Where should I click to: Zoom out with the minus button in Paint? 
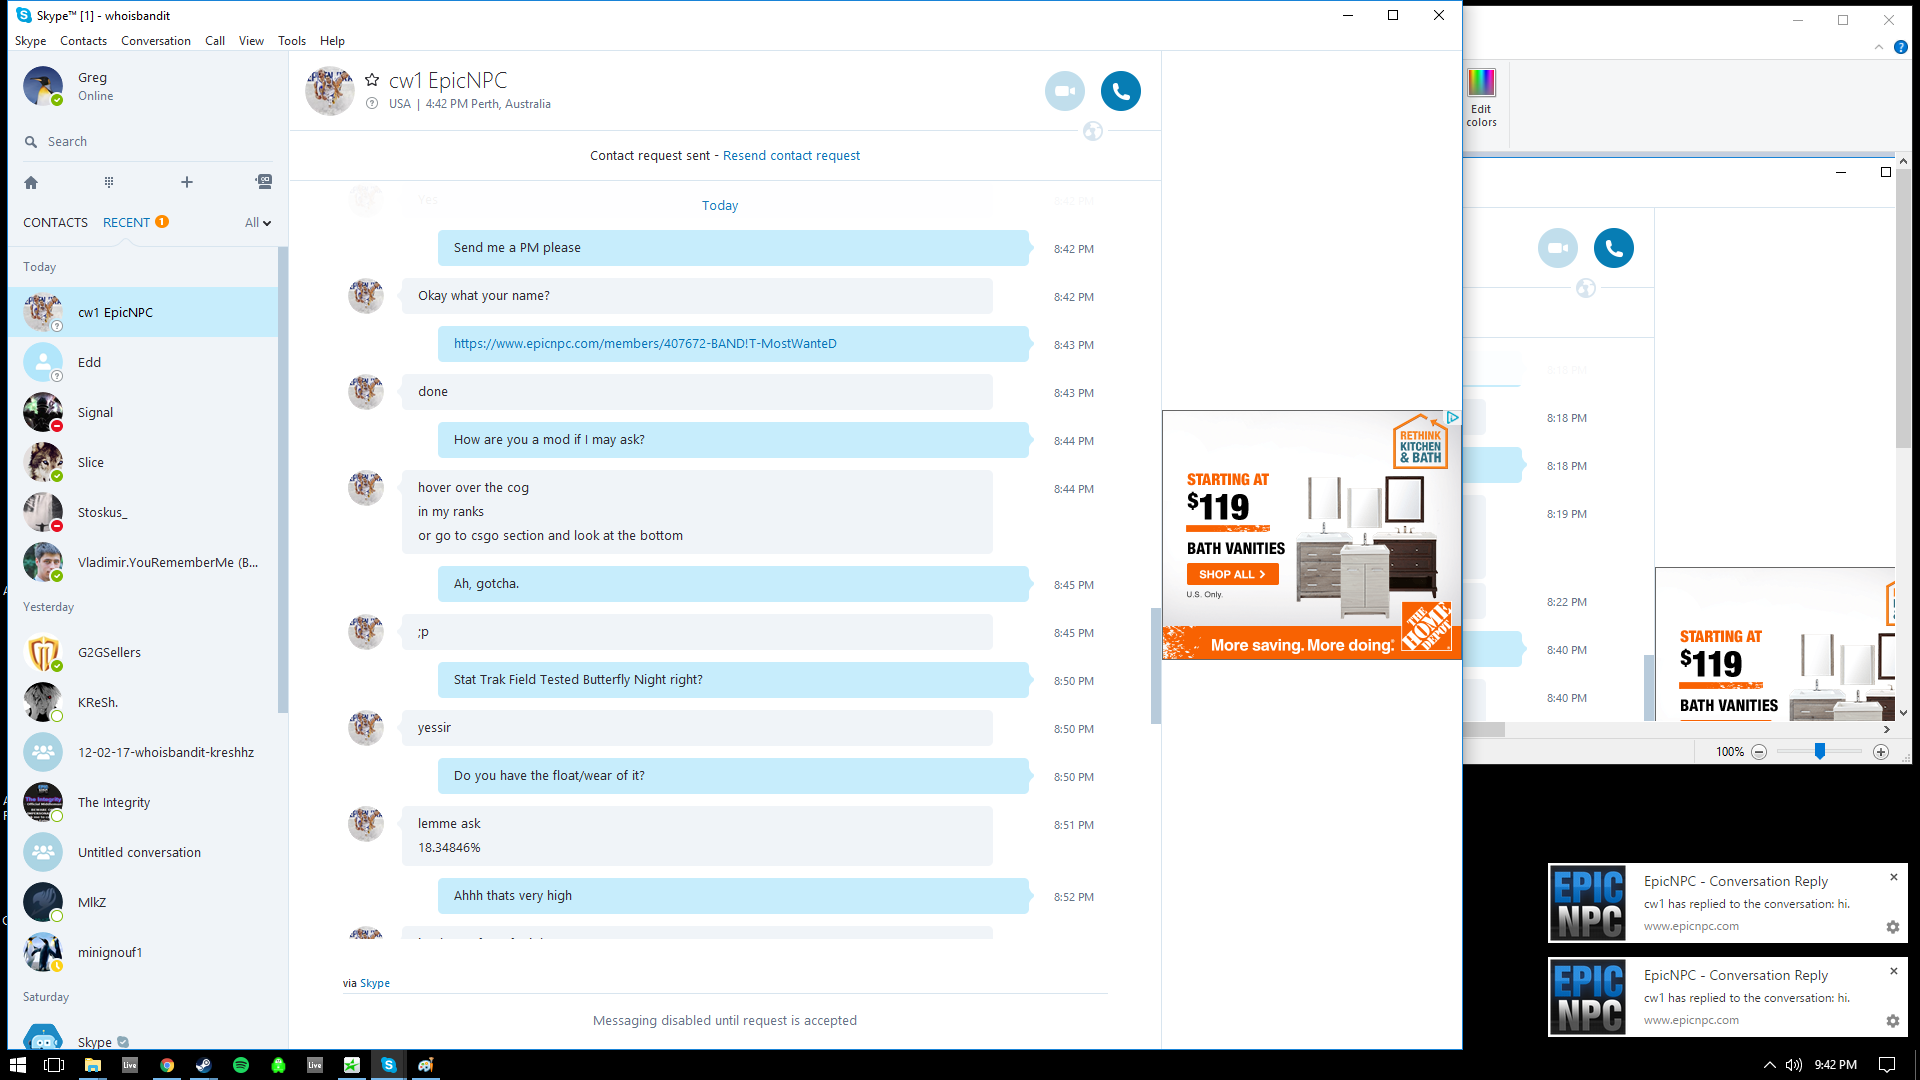1759,752
